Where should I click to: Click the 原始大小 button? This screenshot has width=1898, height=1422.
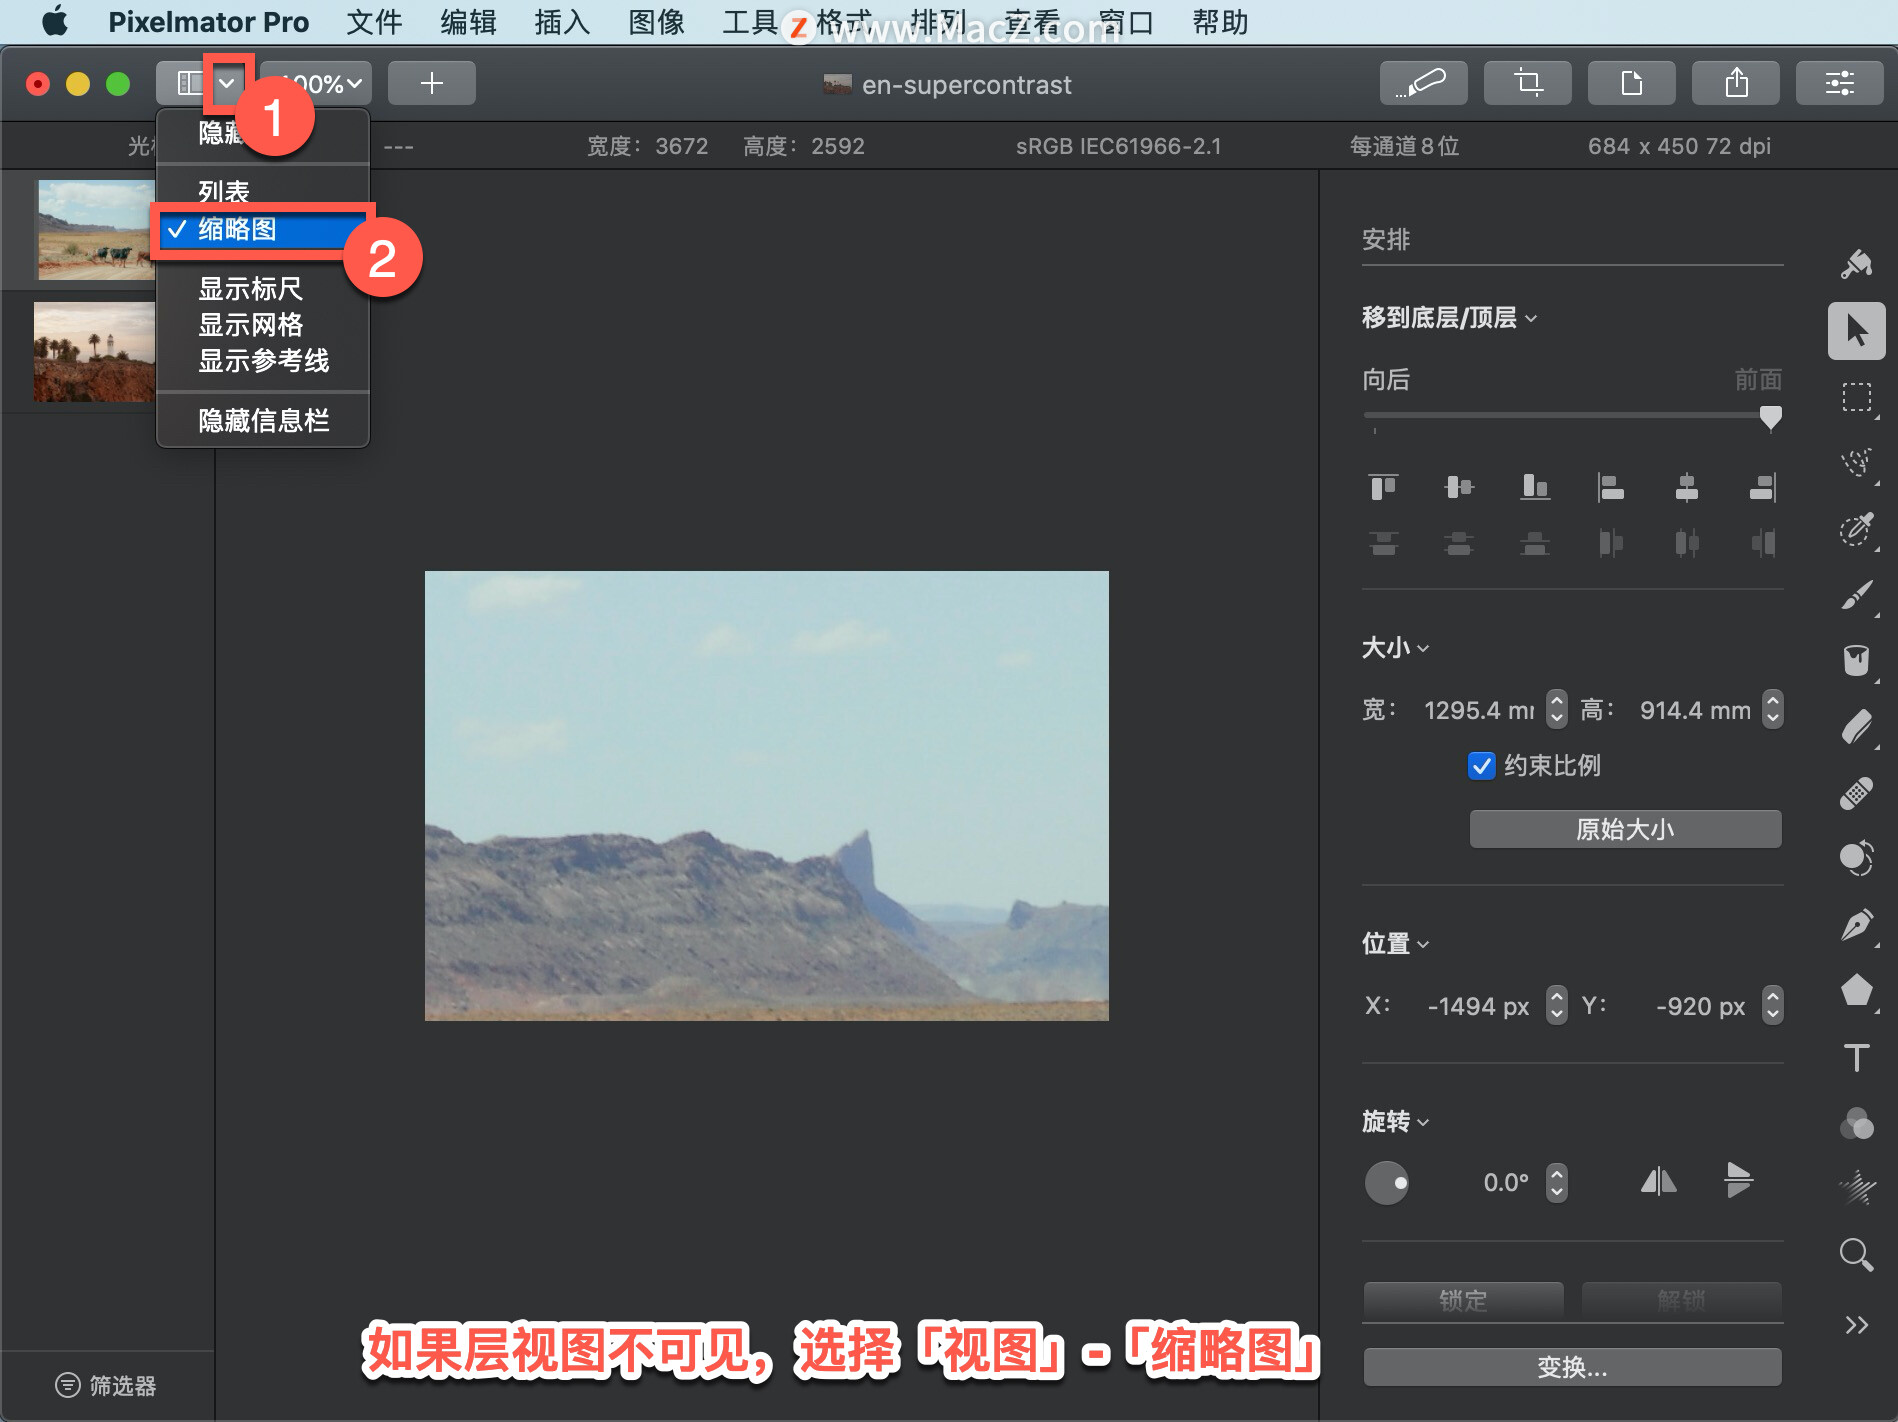pyautogui.click(x=1625, y=829)
